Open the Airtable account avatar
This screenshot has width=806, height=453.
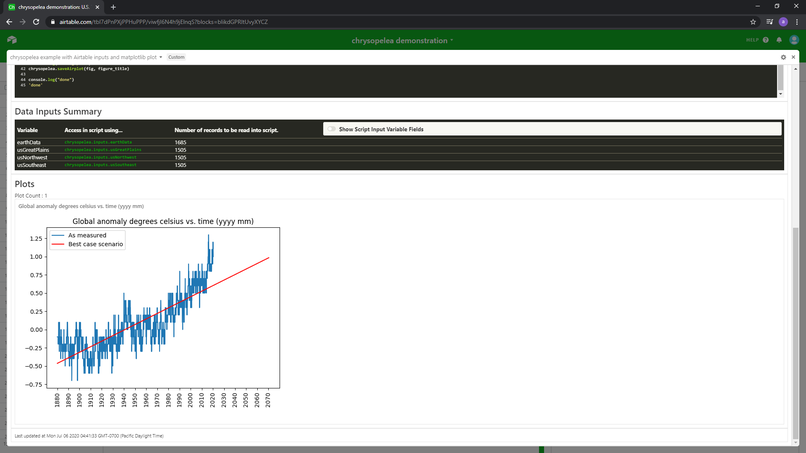click(x=794, y=40)
